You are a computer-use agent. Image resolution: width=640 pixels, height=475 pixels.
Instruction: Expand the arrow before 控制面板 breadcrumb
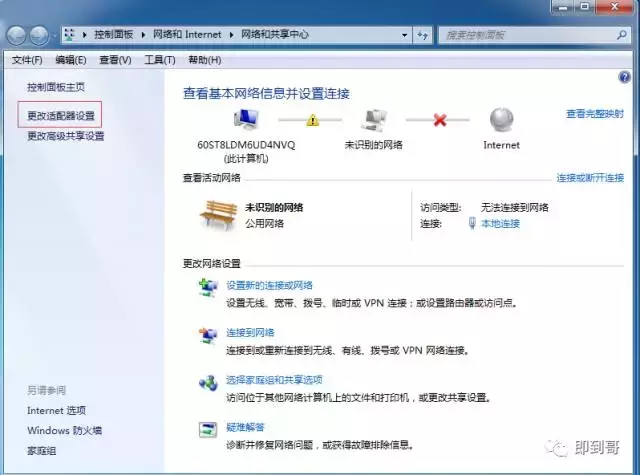pyautogui.click(x=84, y=35)
